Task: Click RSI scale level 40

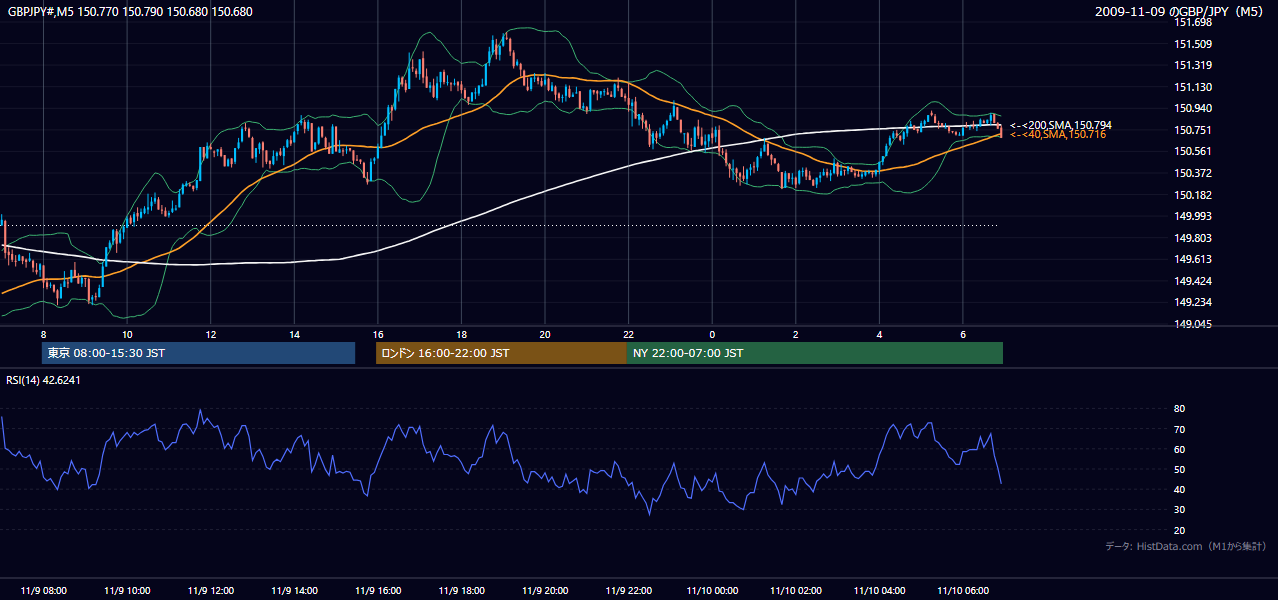Action: 1179,489
